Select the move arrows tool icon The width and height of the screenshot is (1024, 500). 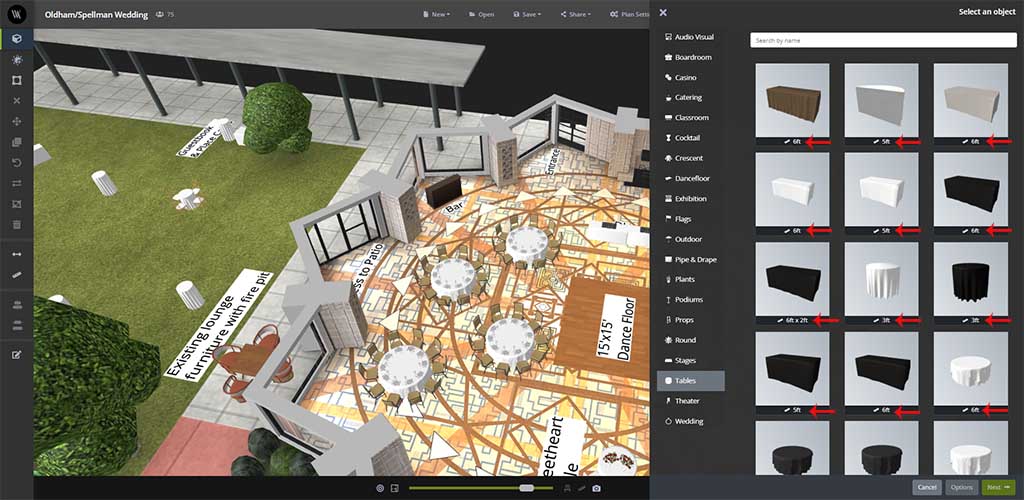16,121
